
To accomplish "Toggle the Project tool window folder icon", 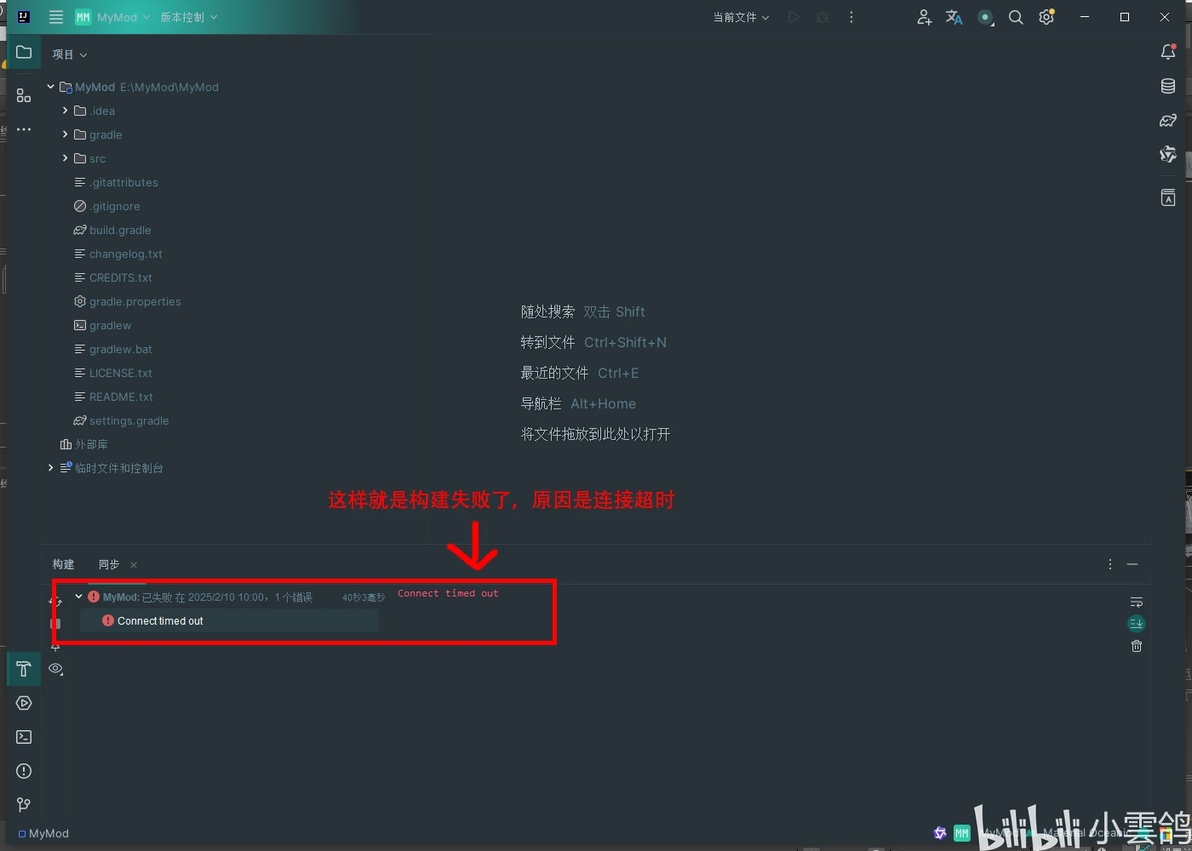I will (24, 52).
